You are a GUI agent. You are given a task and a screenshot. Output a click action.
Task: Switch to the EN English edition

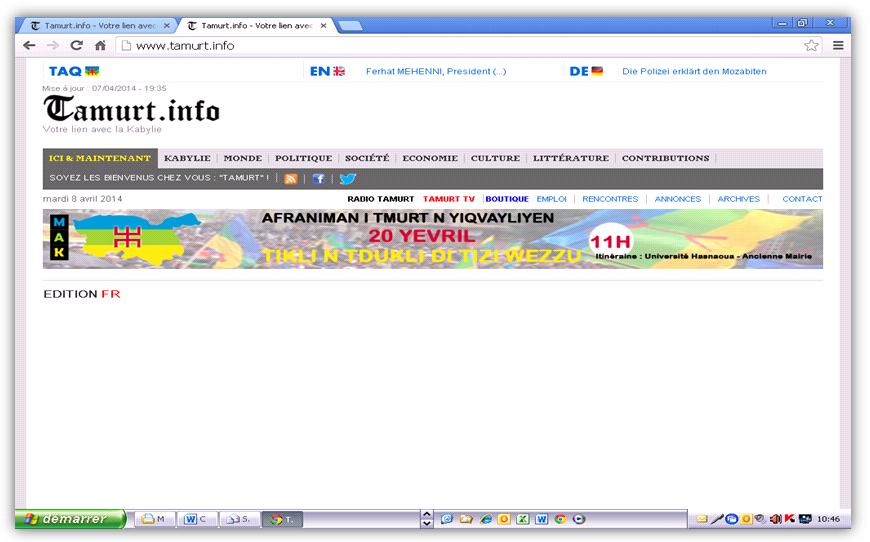tap(327, 71)
